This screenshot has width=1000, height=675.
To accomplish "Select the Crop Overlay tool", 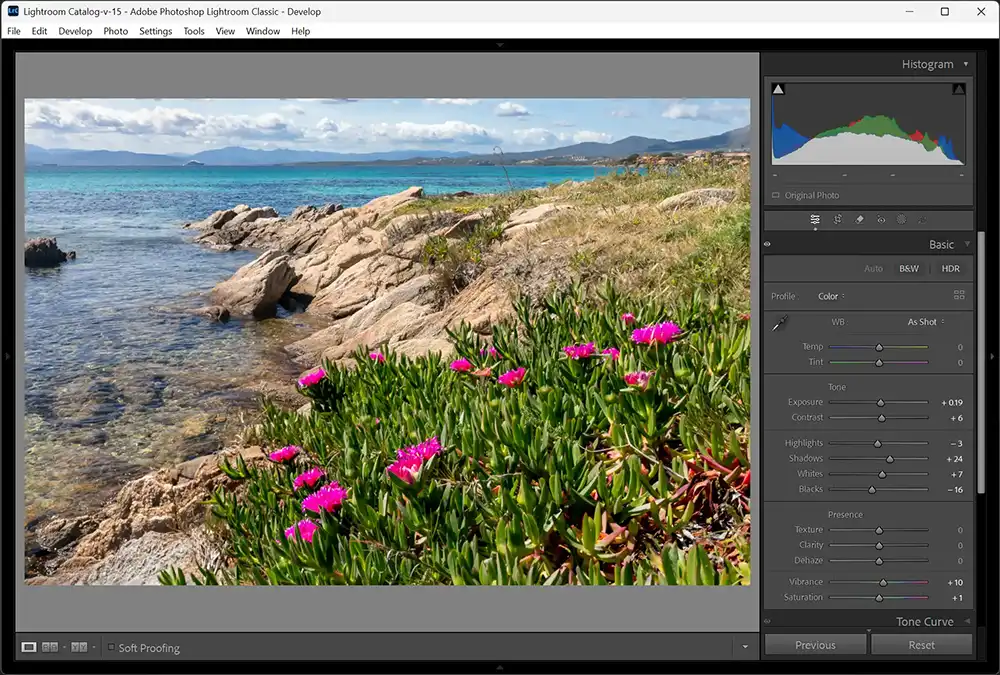I will pos(838,219).
